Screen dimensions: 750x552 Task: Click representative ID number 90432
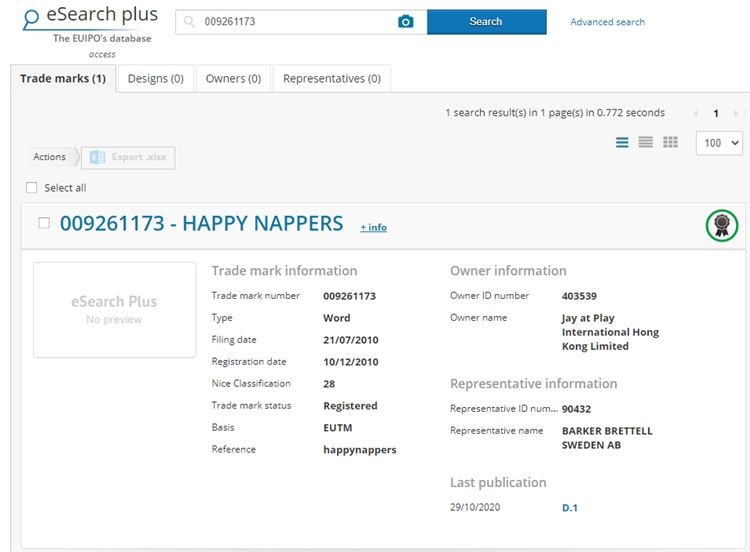pyautogui.click(x=576, y=409)
